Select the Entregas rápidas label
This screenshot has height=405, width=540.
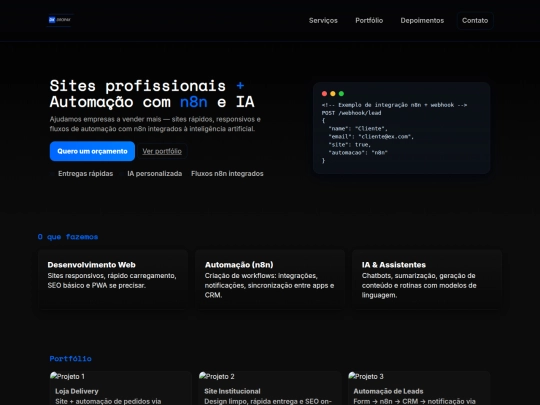(x=85, y=174)
